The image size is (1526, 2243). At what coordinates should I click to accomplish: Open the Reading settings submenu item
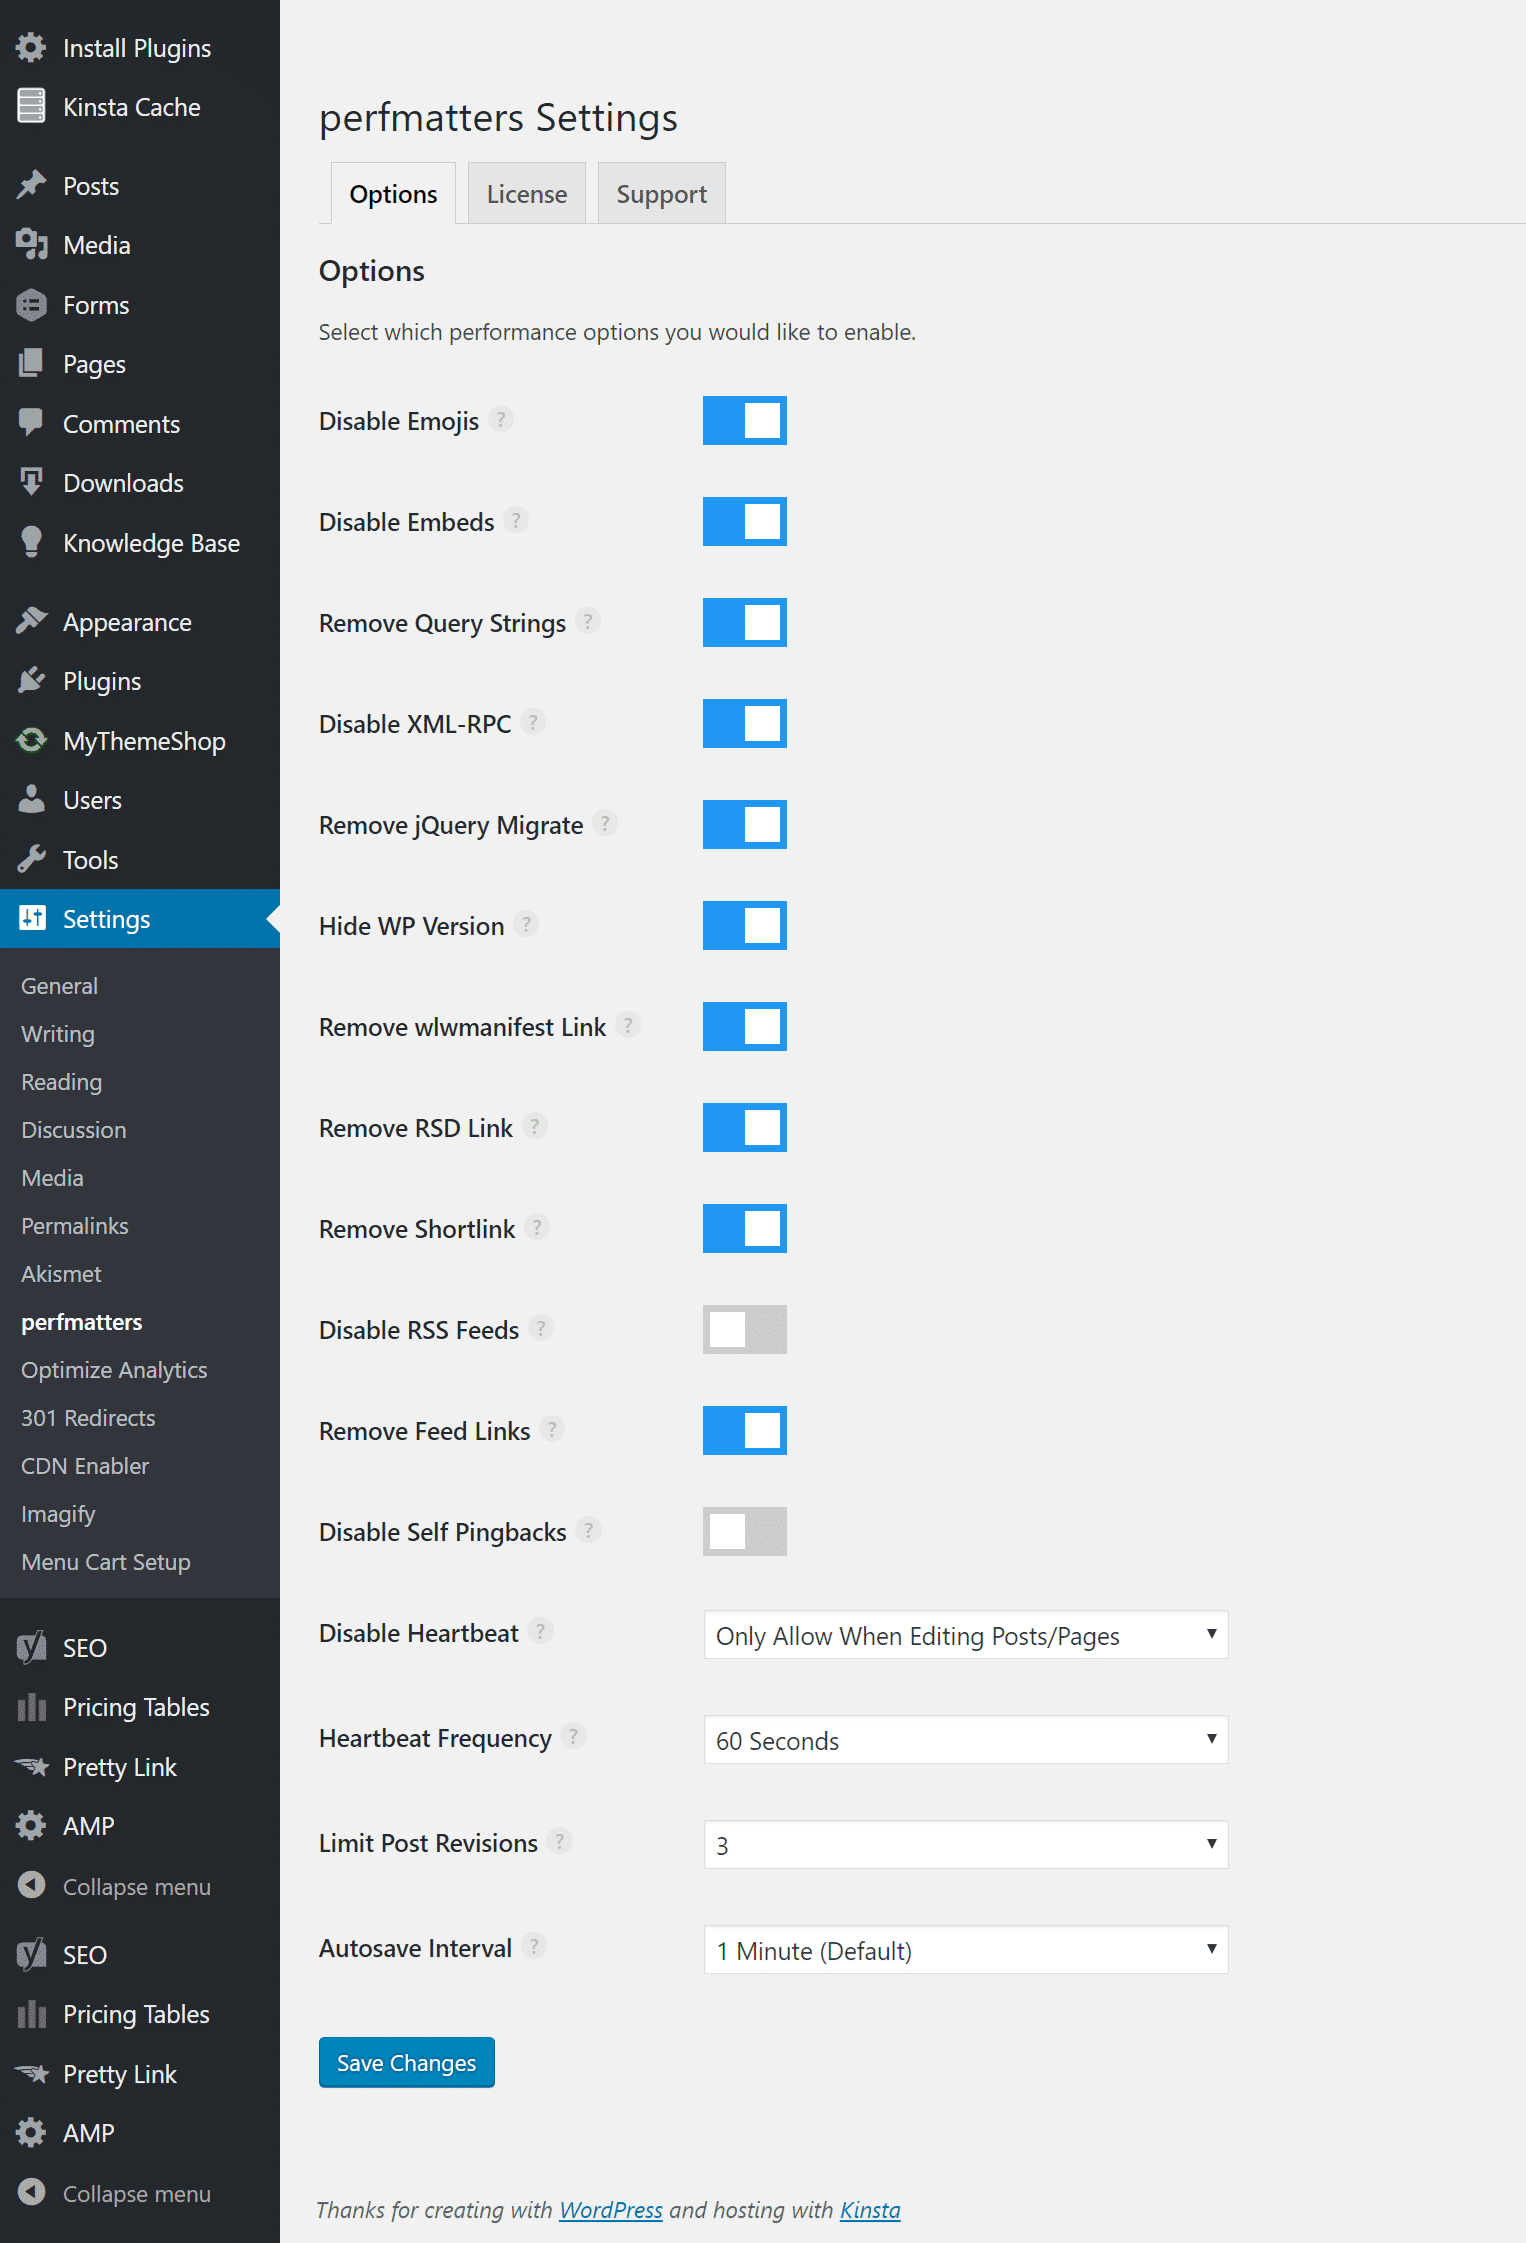coord(62,1081)
